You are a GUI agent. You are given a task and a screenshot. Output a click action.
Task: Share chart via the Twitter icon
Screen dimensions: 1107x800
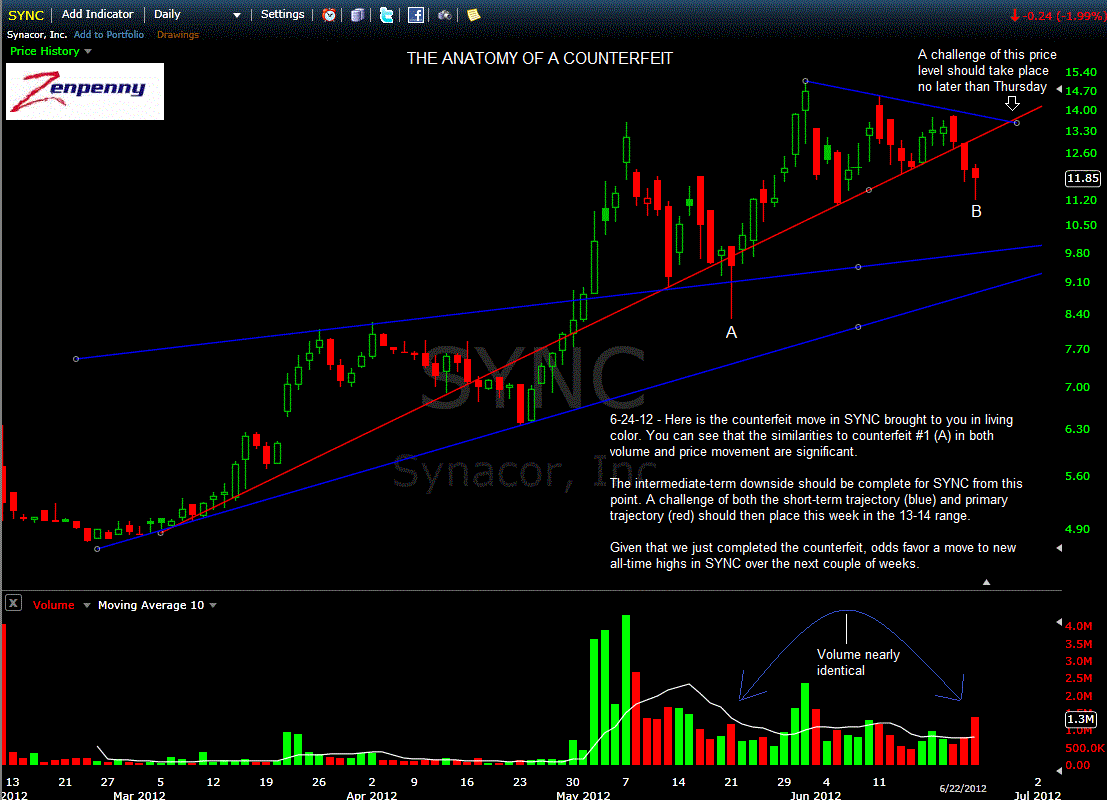[x=386, y=15]
